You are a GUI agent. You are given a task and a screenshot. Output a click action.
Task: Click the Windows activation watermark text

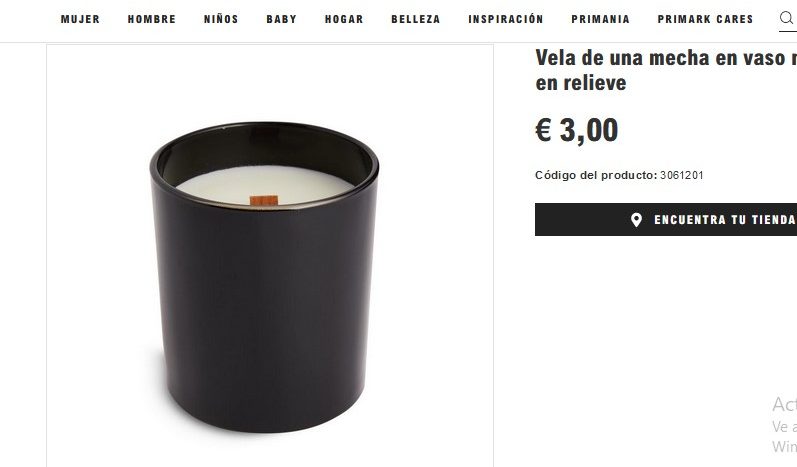click(784, 425)
